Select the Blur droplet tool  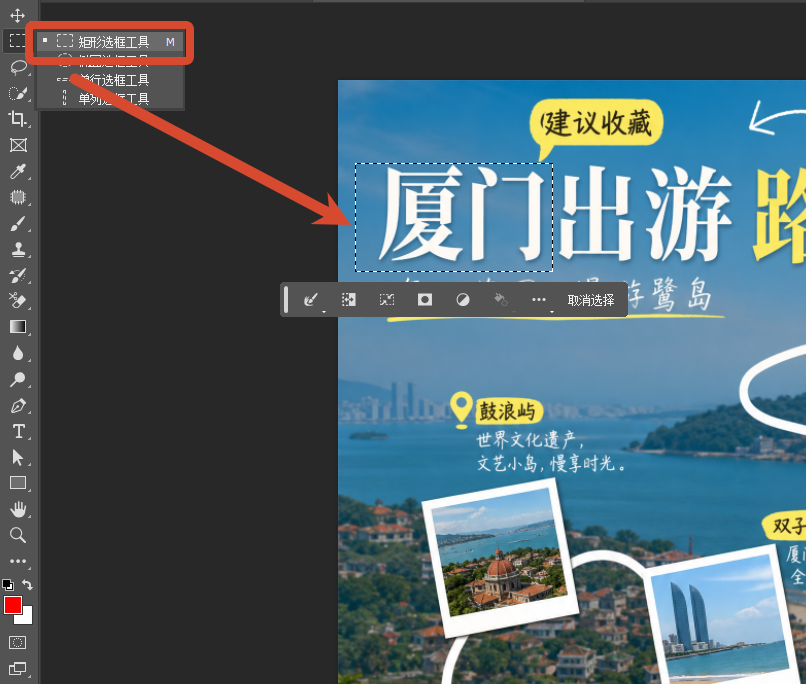18,353
